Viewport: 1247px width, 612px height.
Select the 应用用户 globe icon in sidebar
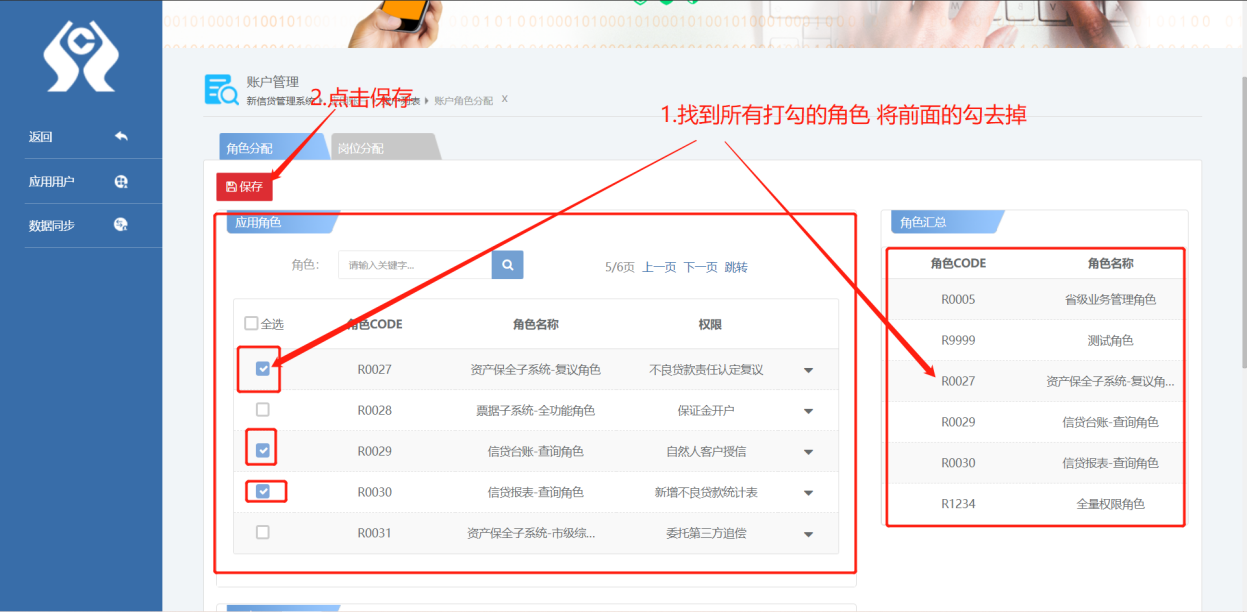click(x=120, y=181)
